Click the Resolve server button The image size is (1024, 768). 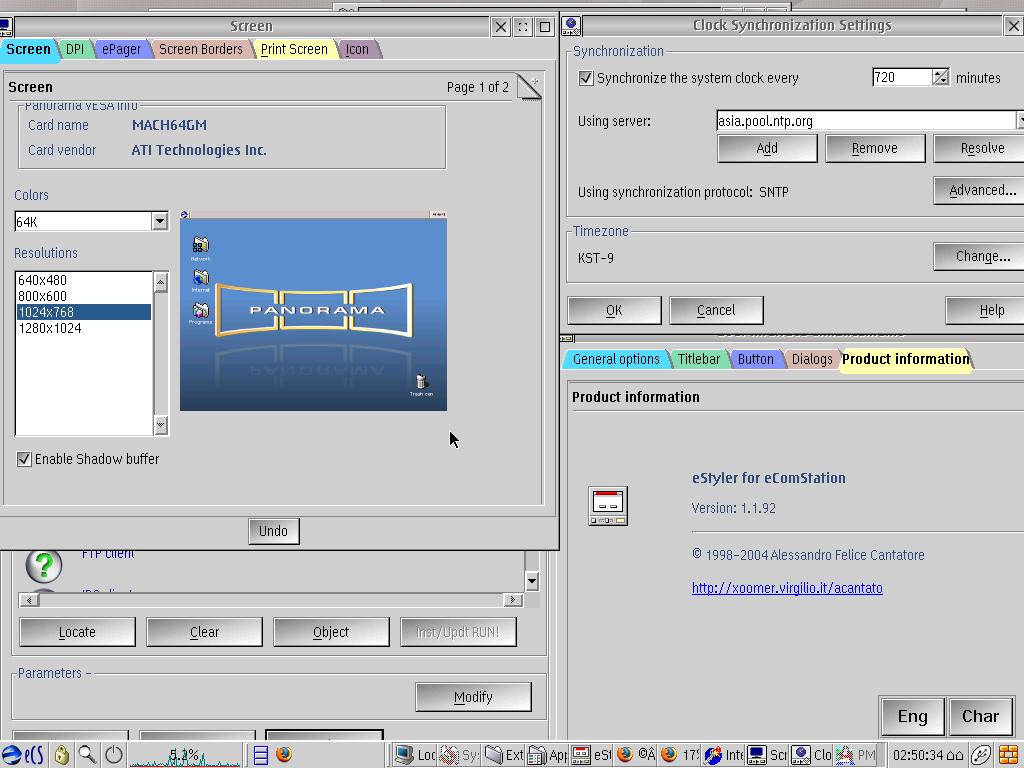point(980,148)
